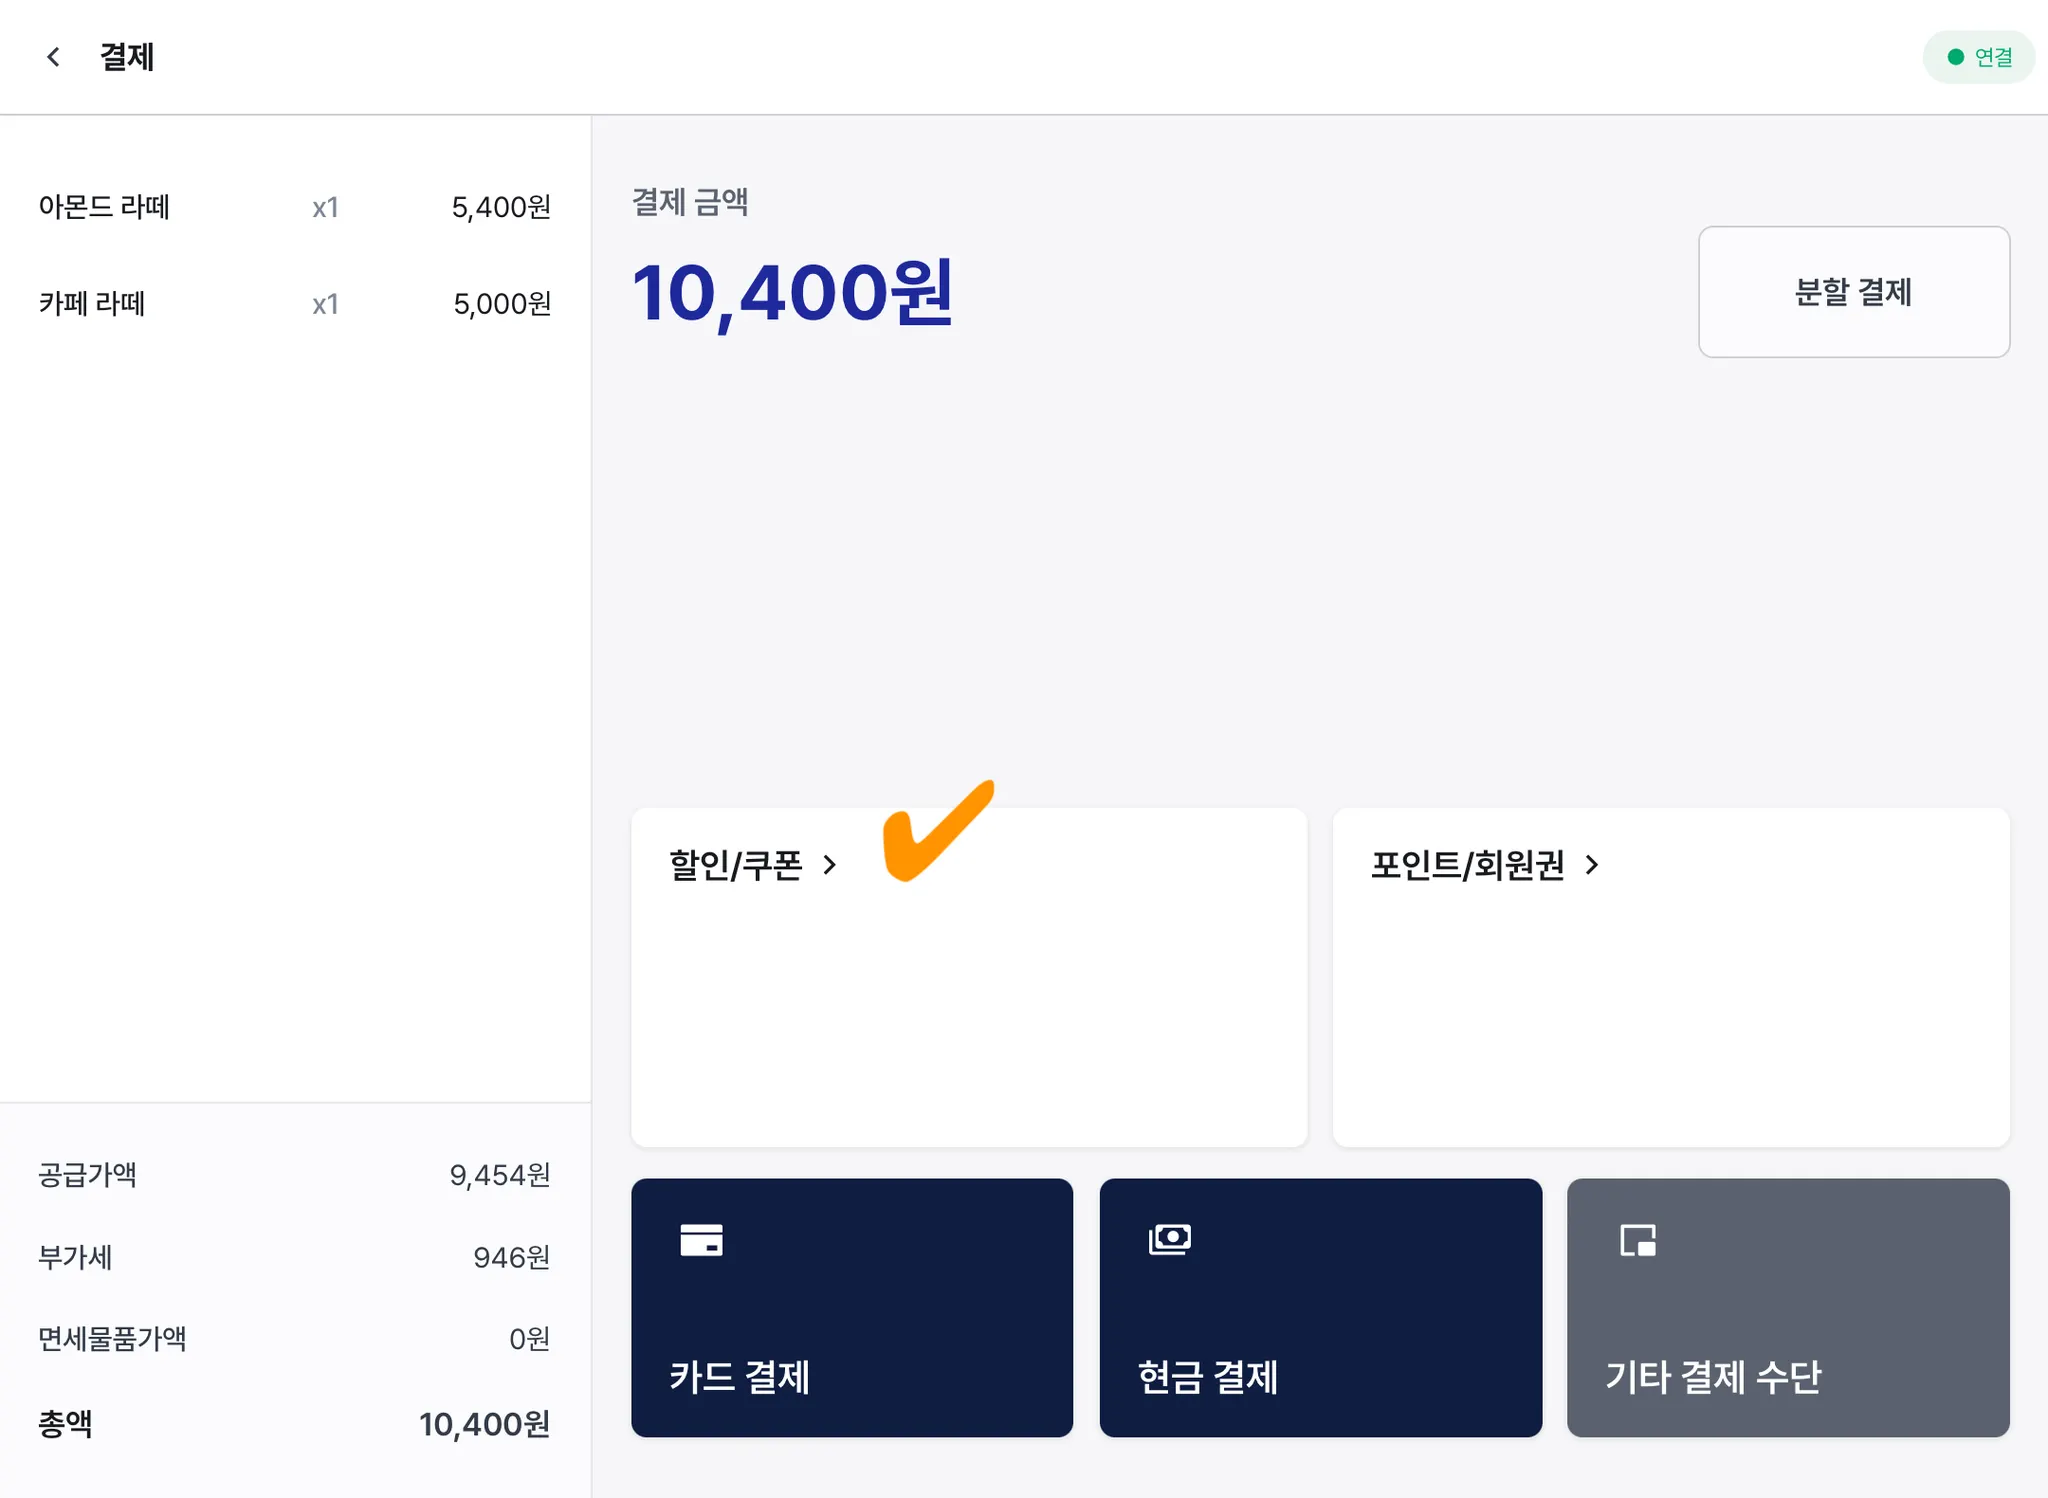Image resolution: width=2048 pixels, height=1498 pixels.
Task: Choose 현금 결제 cash payment
Action: (1320, 1307)
